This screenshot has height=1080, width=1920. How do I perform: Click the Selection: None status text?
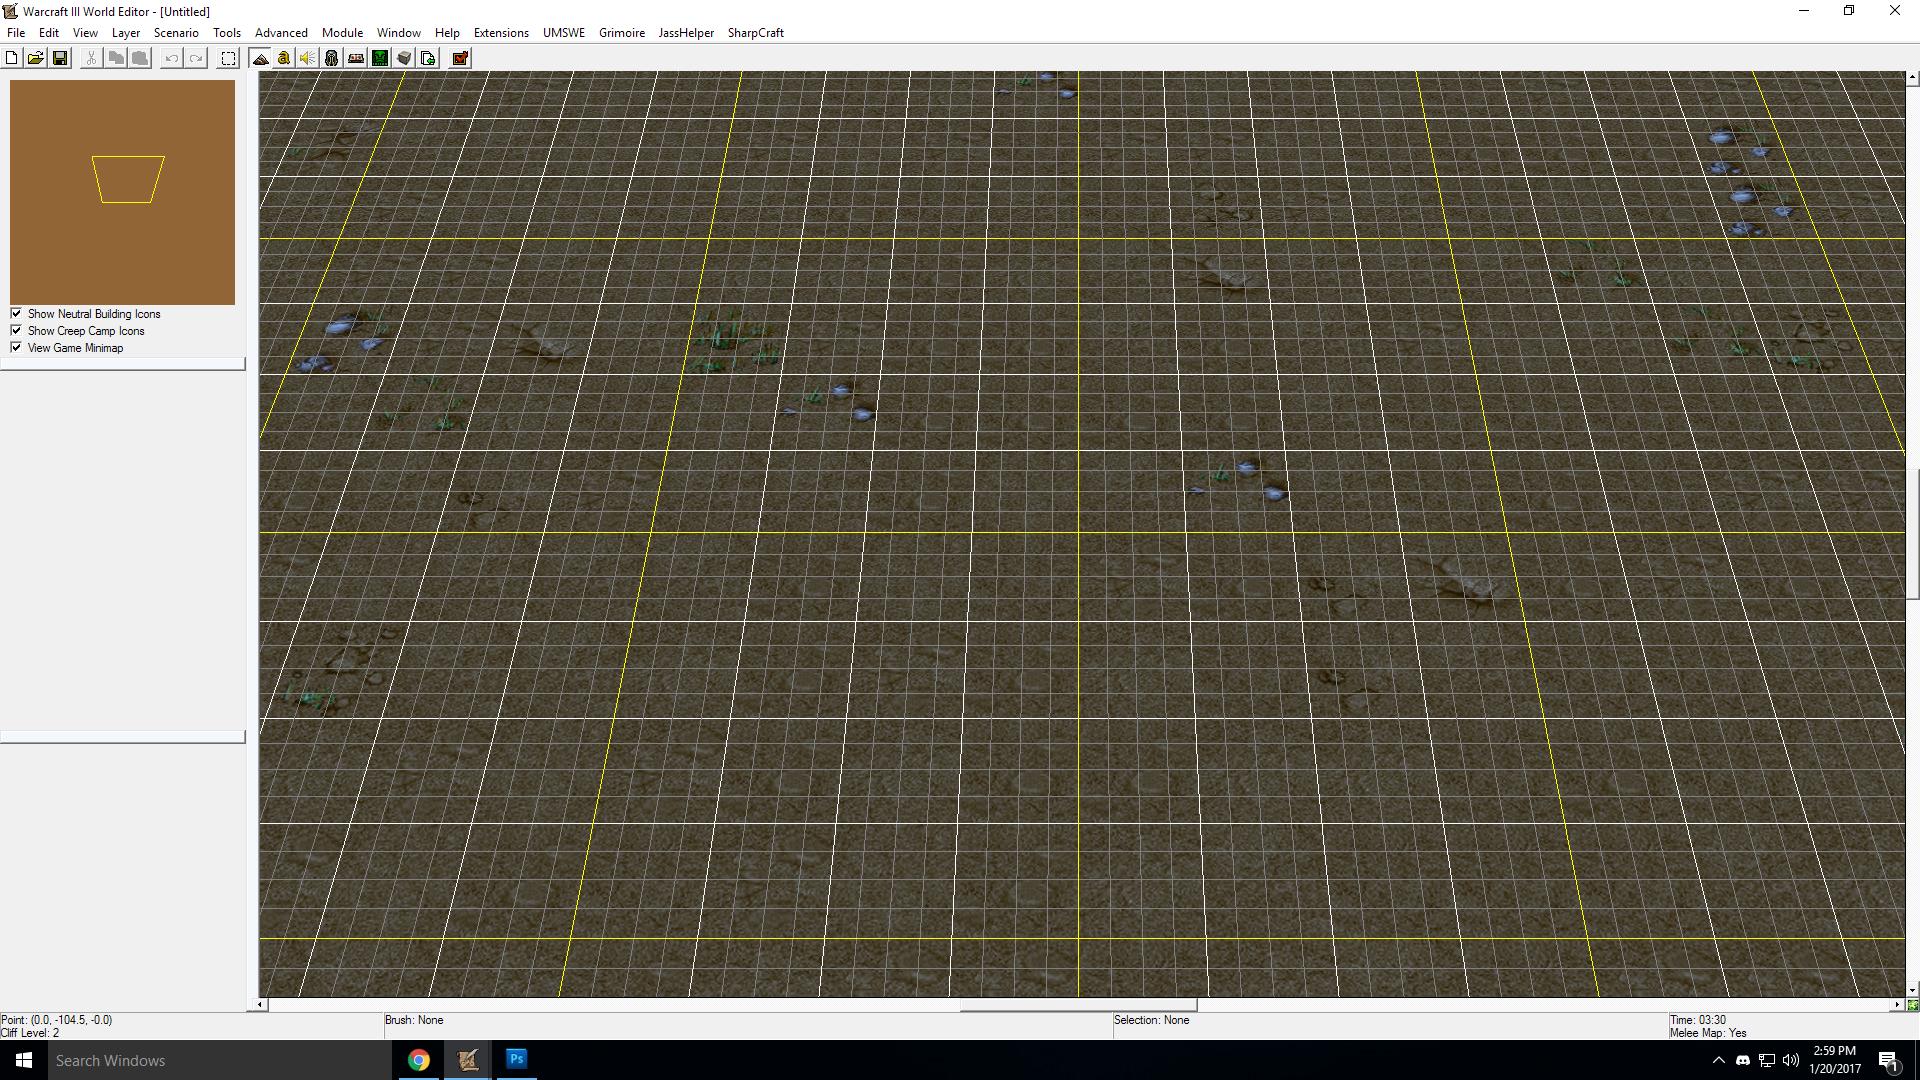pos(1151,1020)
